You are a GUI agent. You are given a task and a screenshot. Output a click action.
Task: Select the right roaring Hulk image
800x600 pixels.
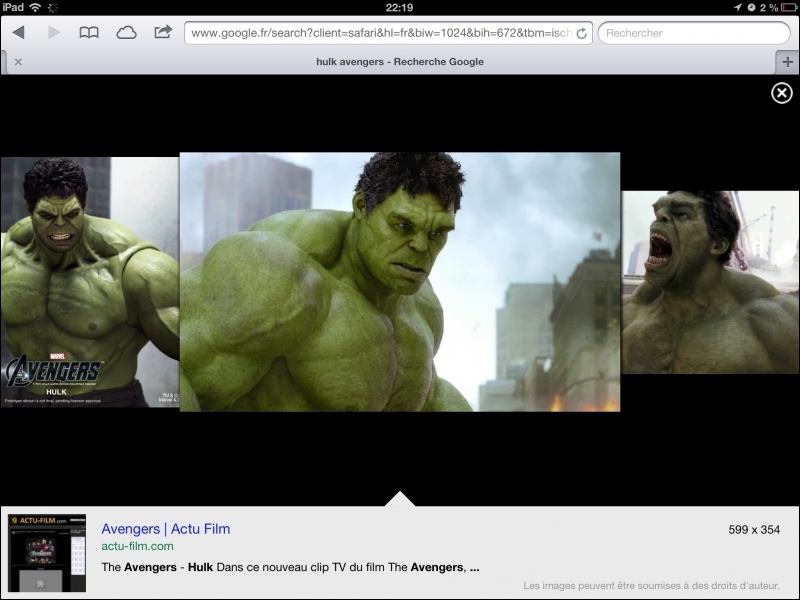pos(710,282)
